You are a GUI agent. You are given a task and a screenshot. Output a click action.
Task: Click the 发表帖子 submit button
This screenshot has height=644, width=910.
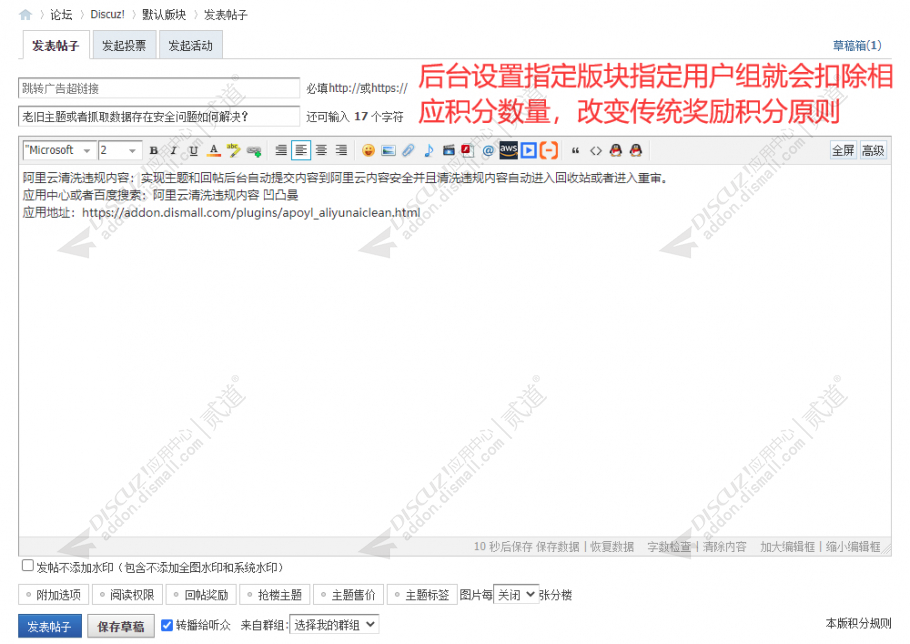pyautogui.click(x=50, y=627)
